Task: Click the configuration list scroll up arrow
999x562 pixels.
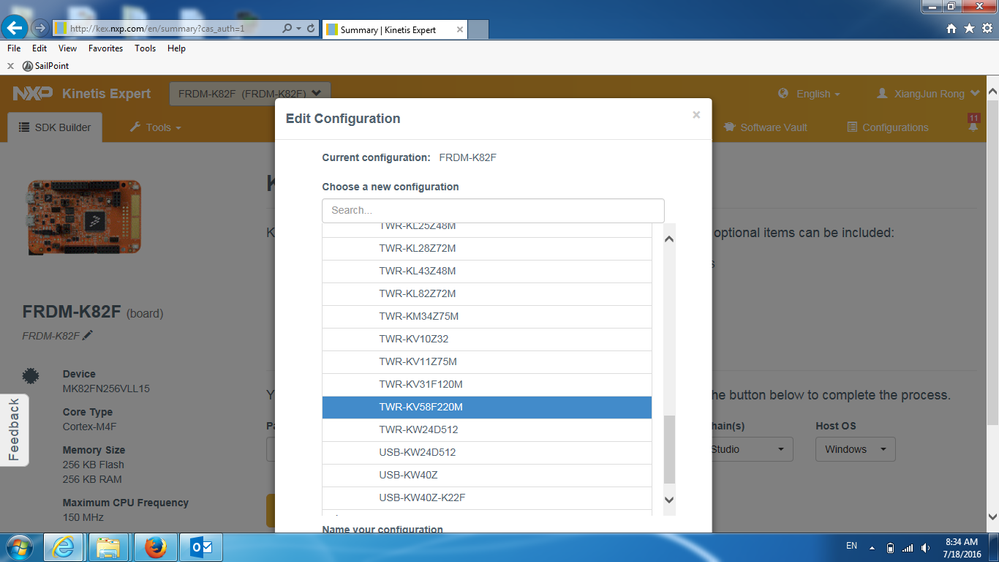Action: 669,239
